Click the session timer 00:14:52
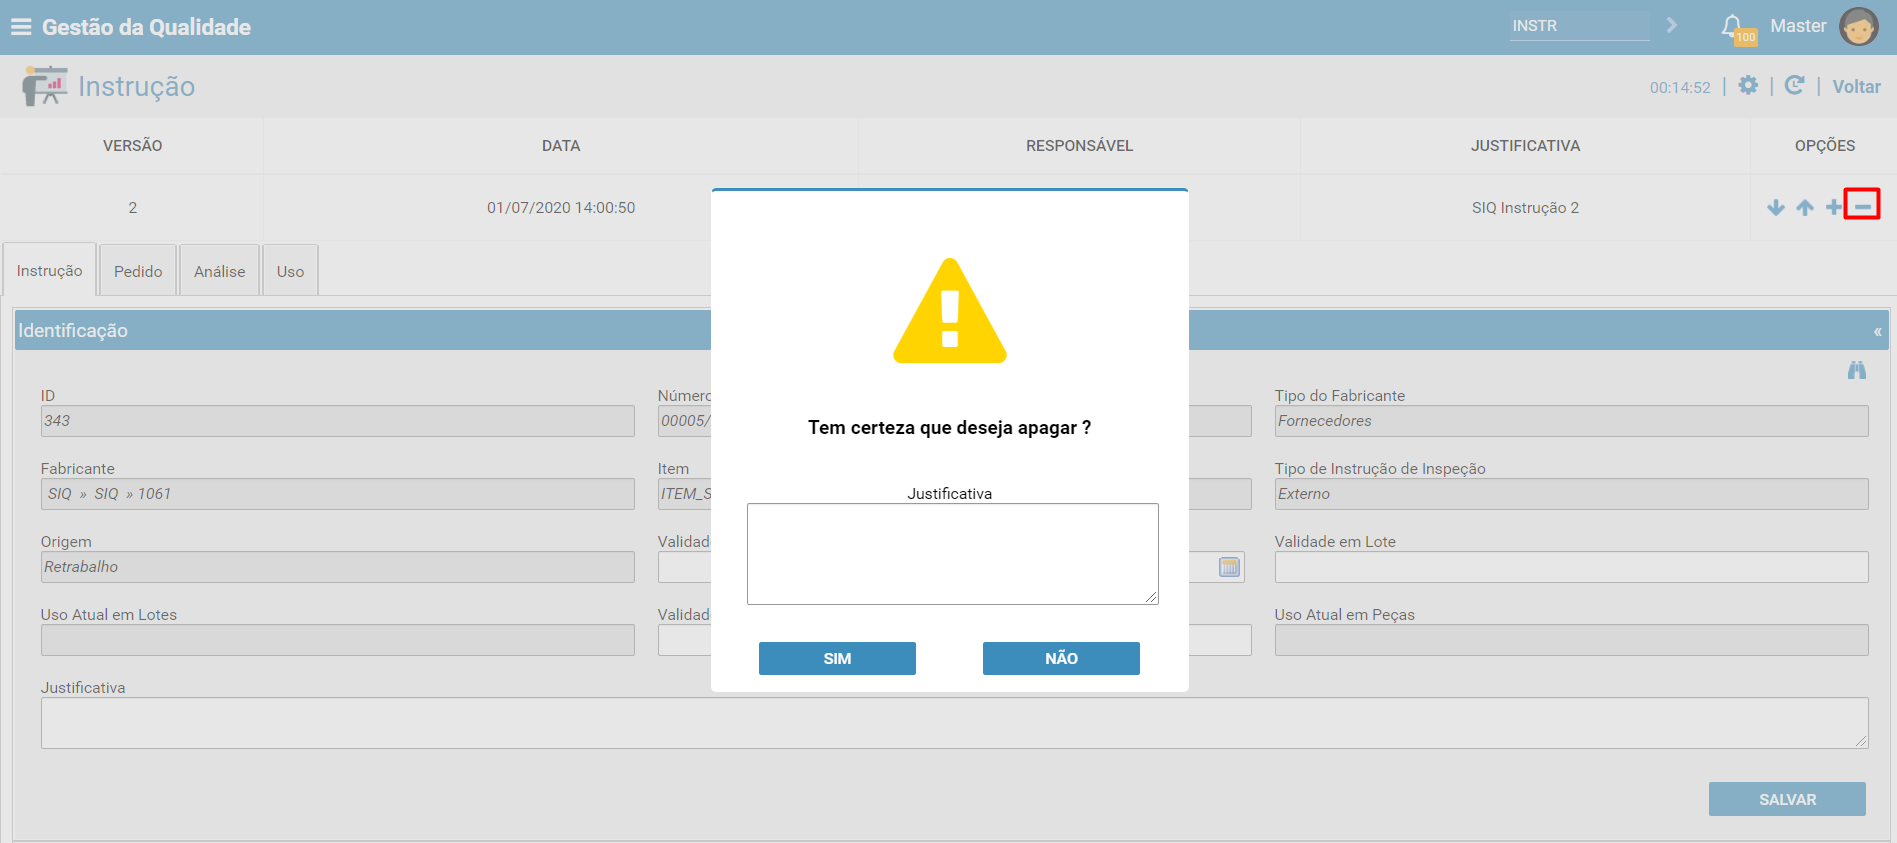The image size is (1897, 843). click(1680, 88)
